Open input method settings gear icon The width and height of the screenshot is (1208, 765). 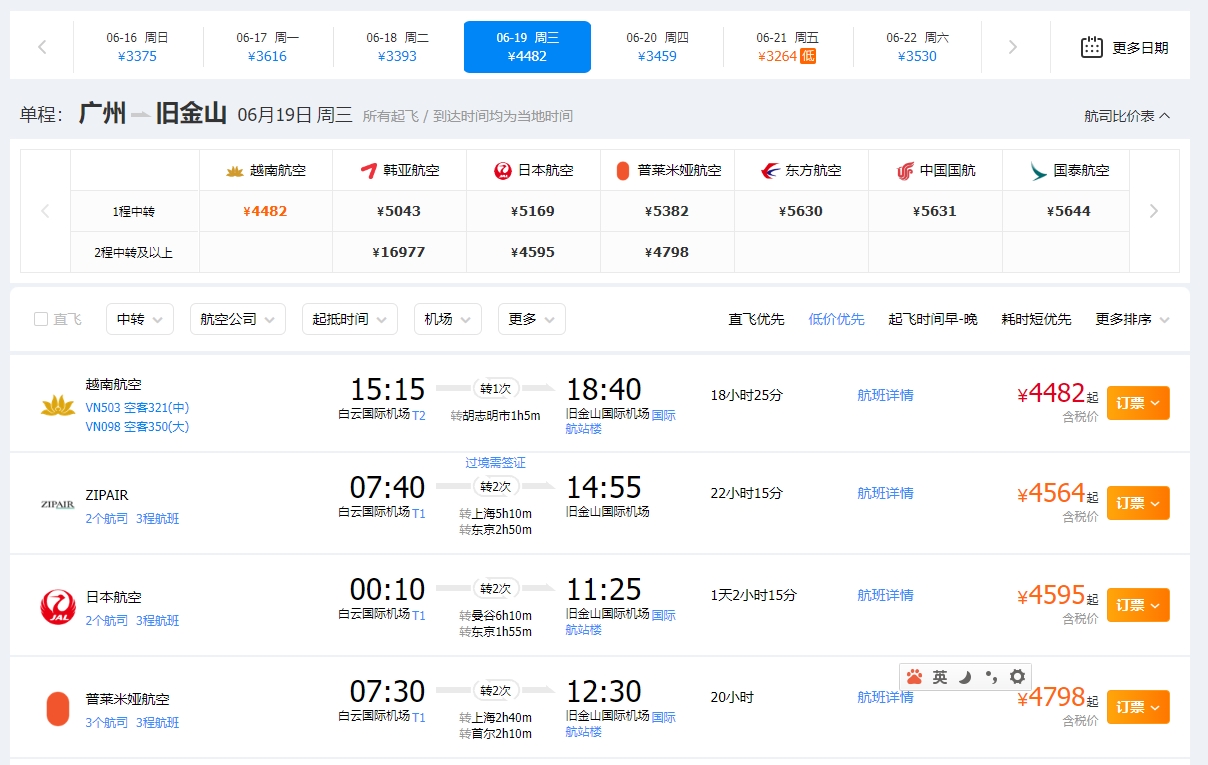pyautogui.click(x=1017, y=677)
